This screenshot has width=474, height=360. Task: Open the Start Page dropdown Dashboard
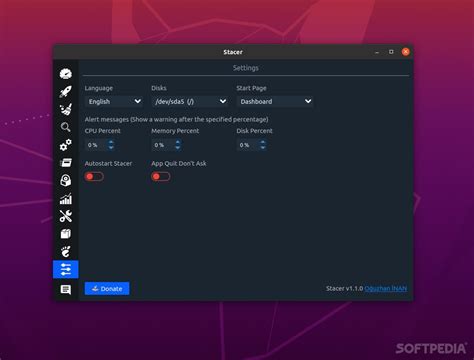pos(275,101)
